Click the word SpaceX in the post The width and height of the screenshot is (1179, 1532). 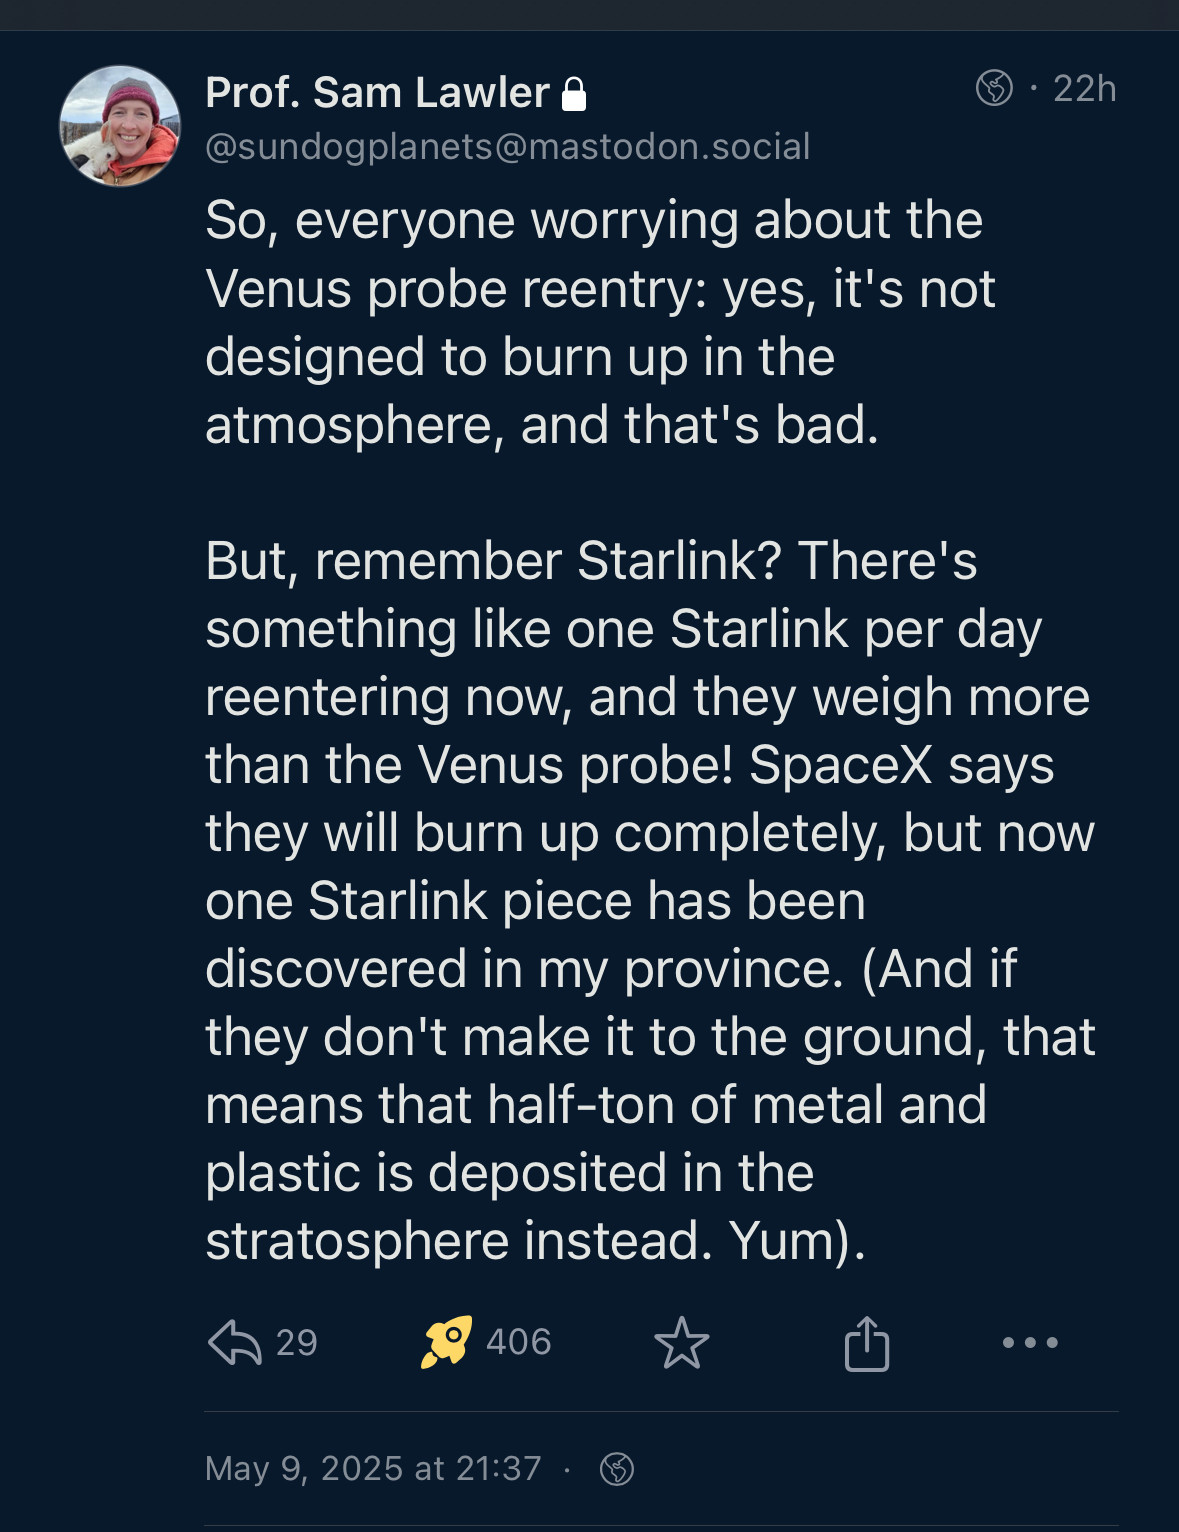coord(840,765)
